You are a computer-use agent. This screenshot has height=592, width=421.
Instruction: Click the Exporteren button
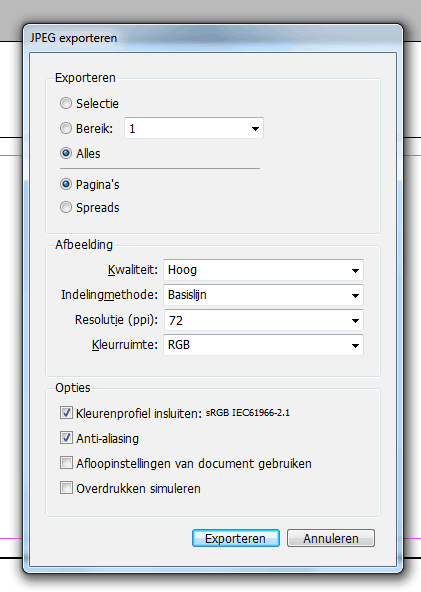236,538
